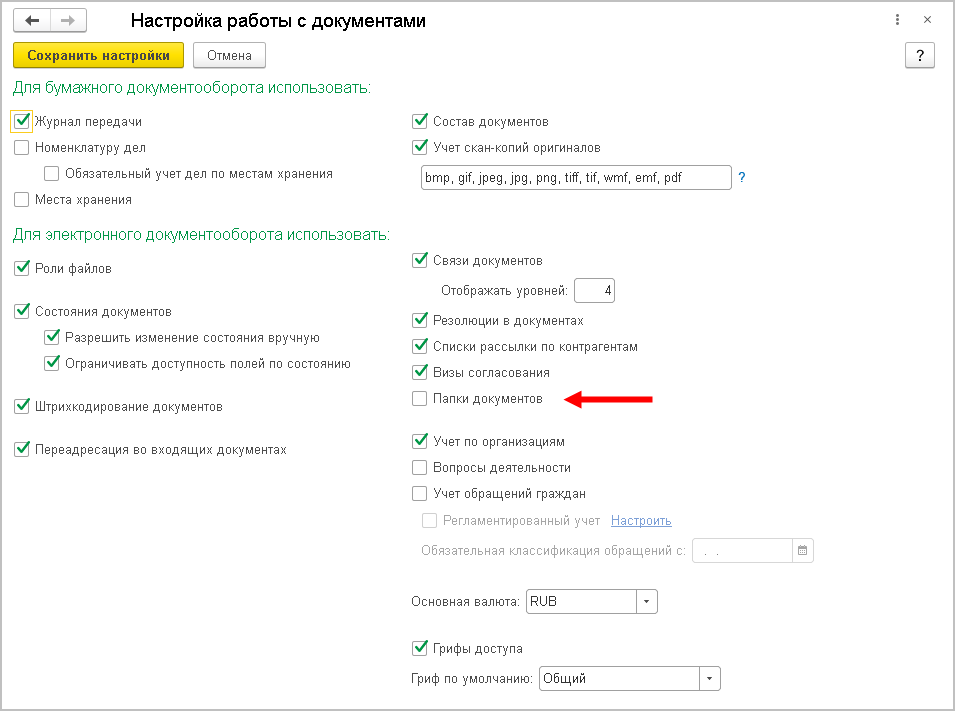Click the blue question mark beside file extensions
955x711 pixels.
pos(742,178)
